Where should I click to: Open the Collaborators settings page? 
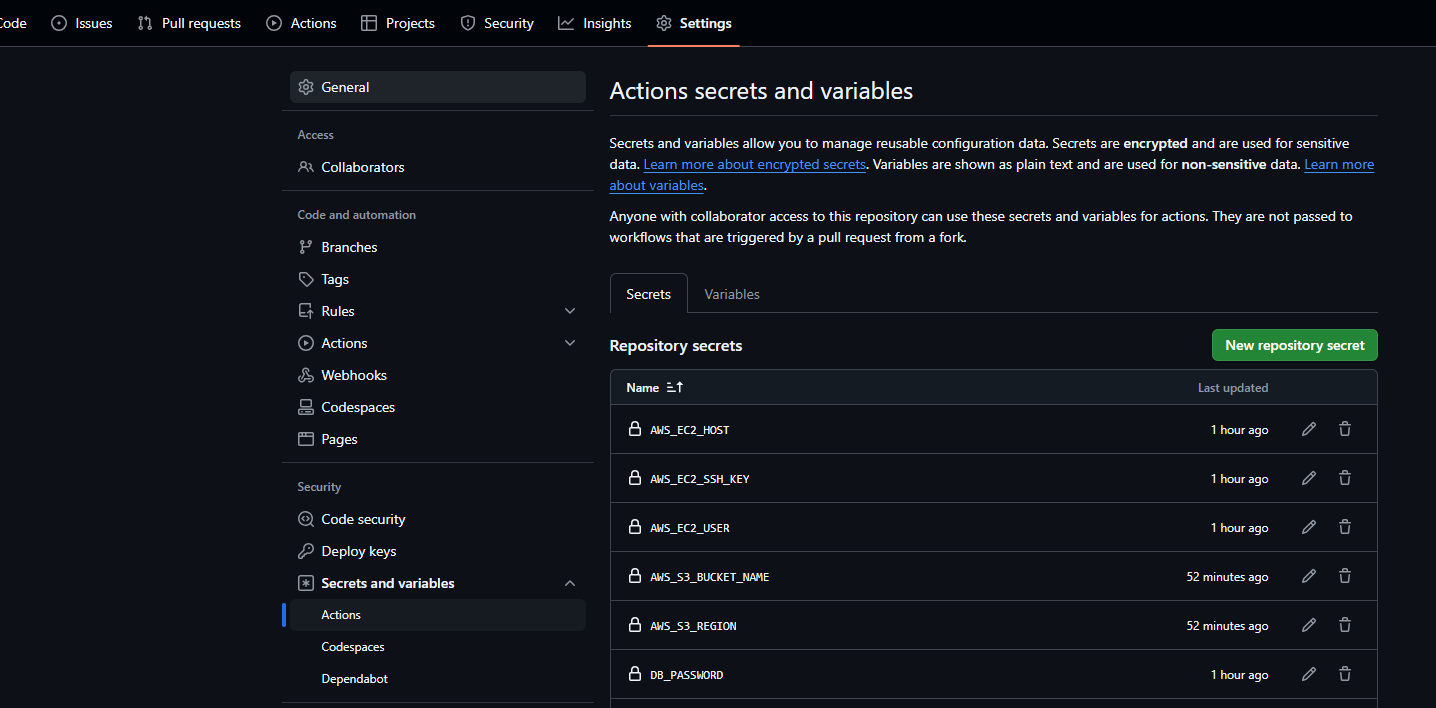362,167
